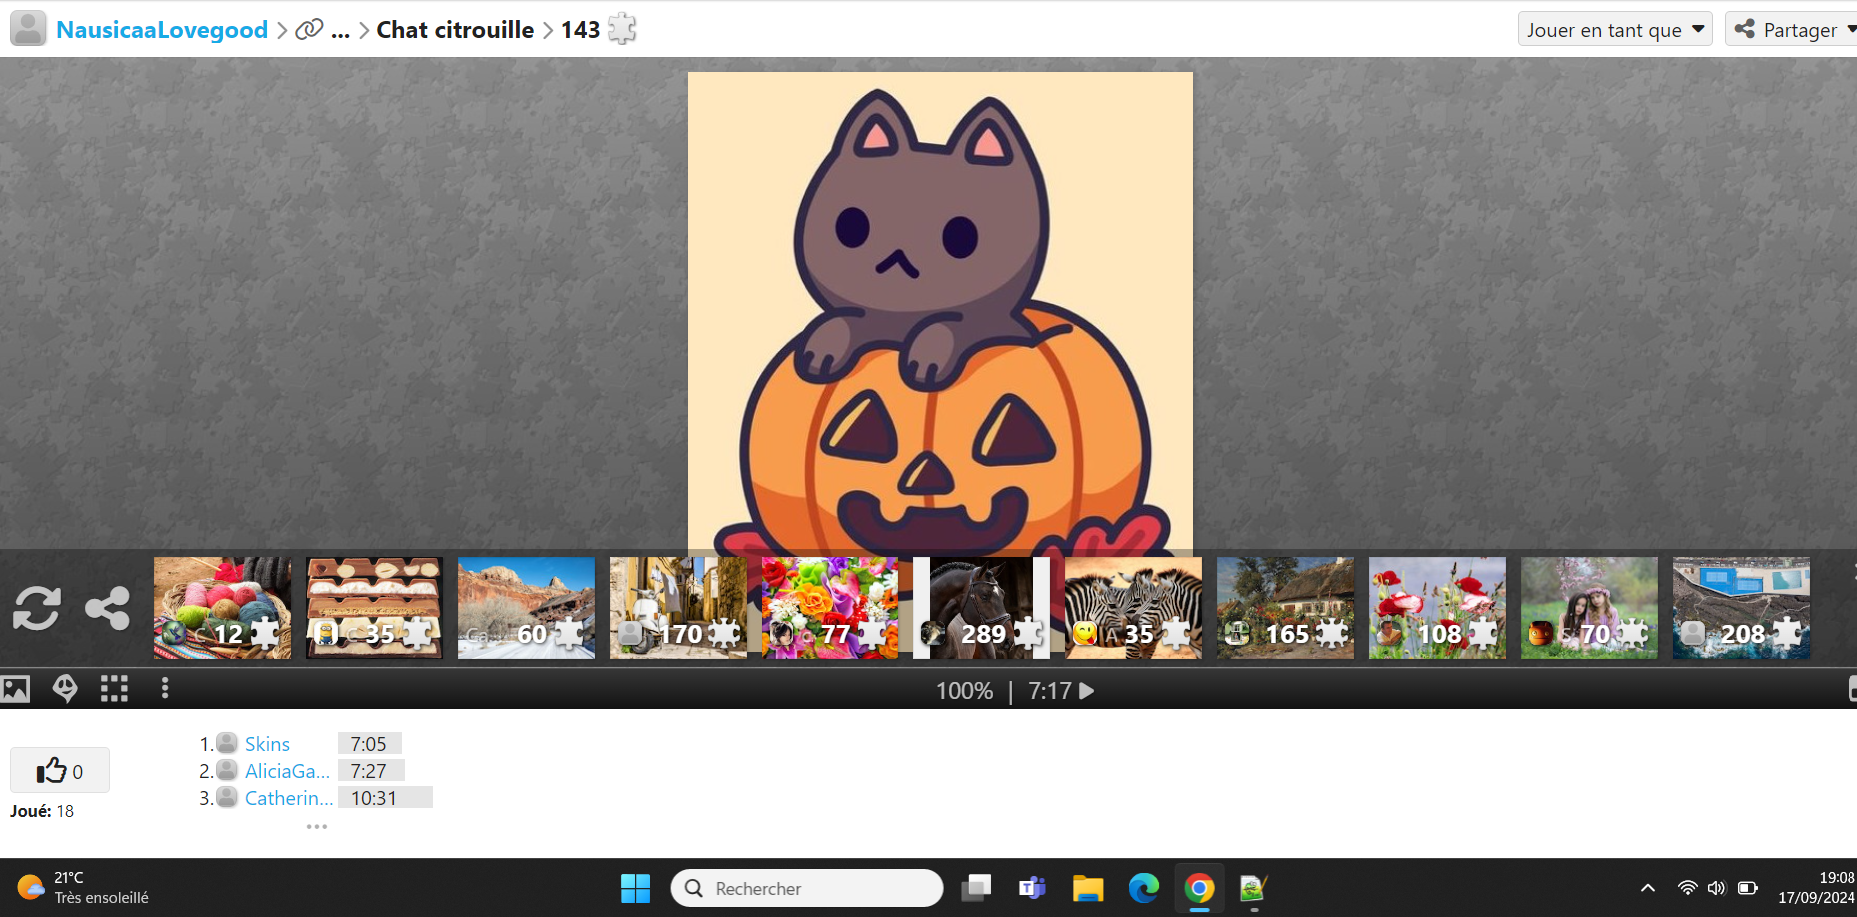Click the 100% completion indicator
Image resolution: width=1857 pixels, height=917 pixels.
point(964,691)
